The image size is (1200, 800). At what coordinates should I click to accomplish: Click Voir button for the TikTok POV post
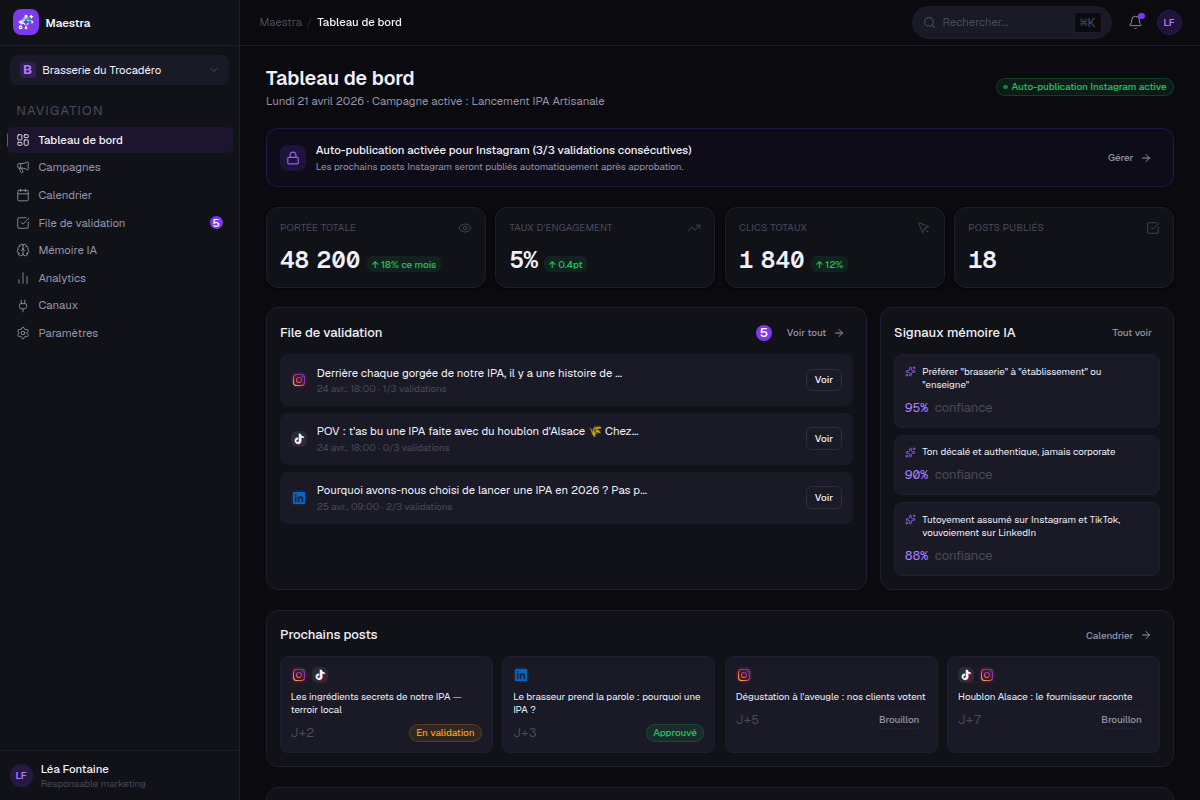[x=824, y=439]
